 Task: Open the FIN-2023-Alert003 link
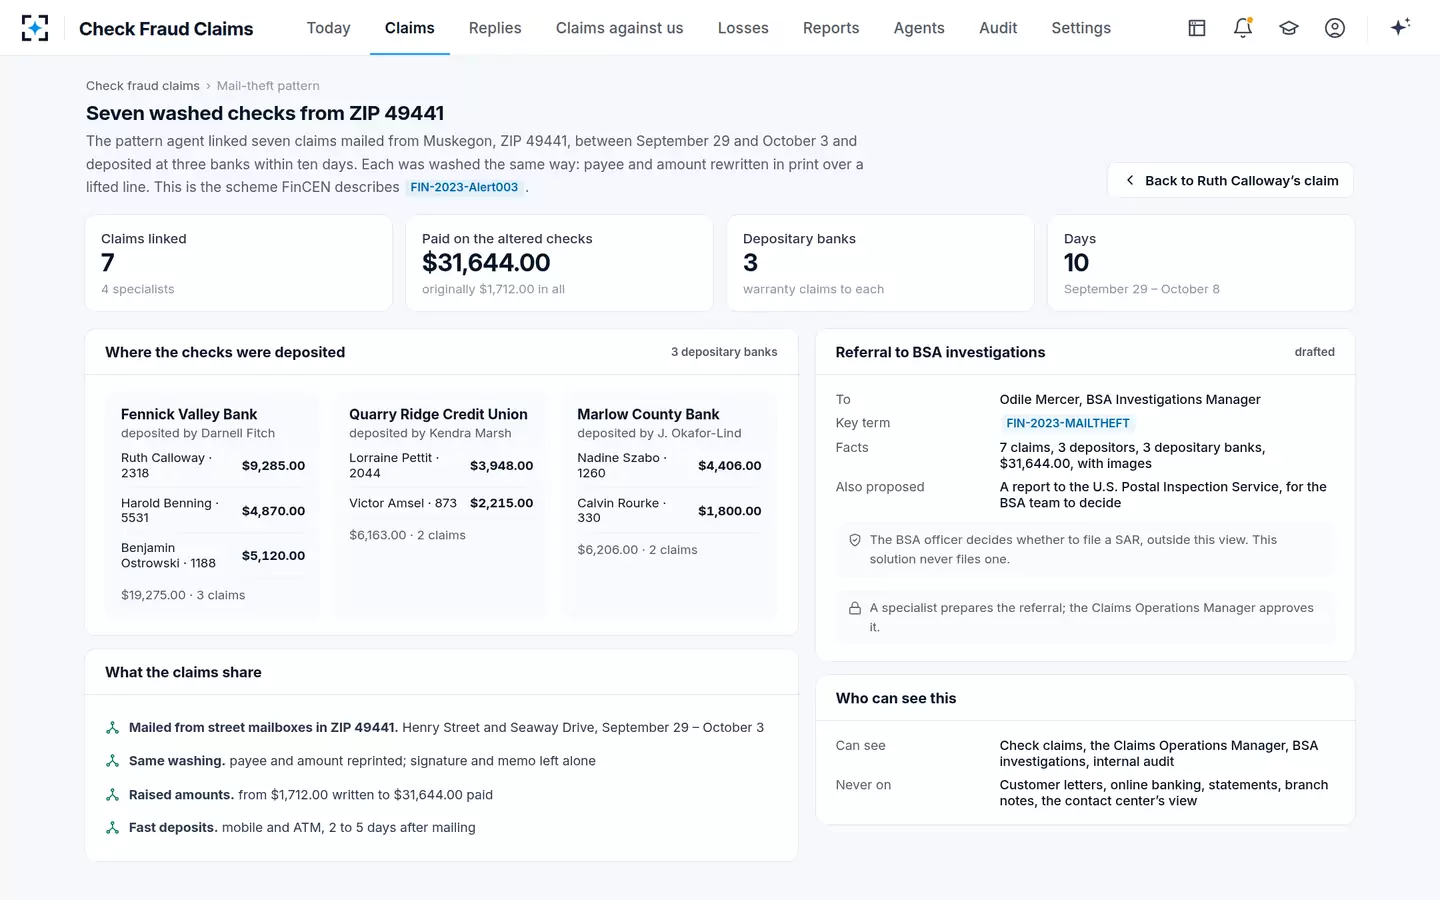[464, 187]
